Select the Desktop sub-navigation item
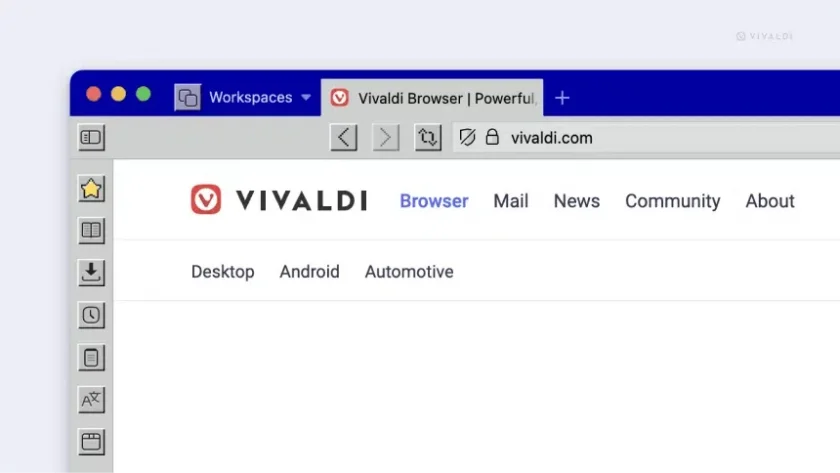Image resolution: width=840 pixels, height=473 pixels. (x=223, y=272)
